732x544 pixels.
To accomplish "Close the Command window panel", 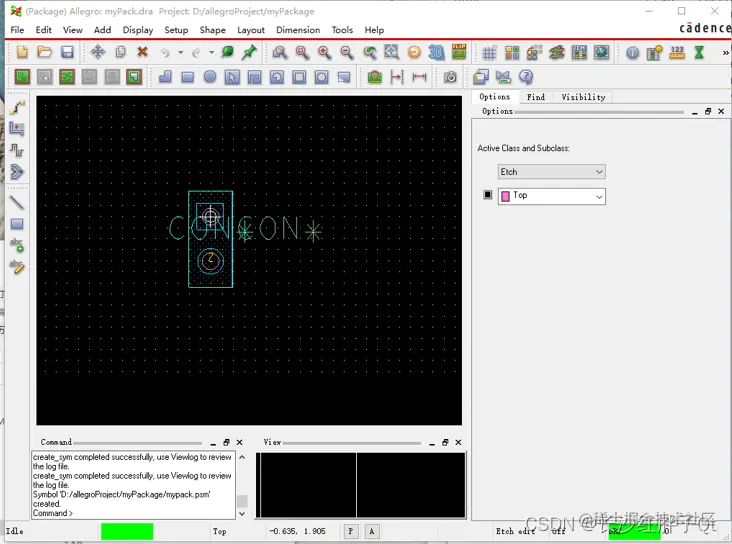I will click(x=239, y=442).
